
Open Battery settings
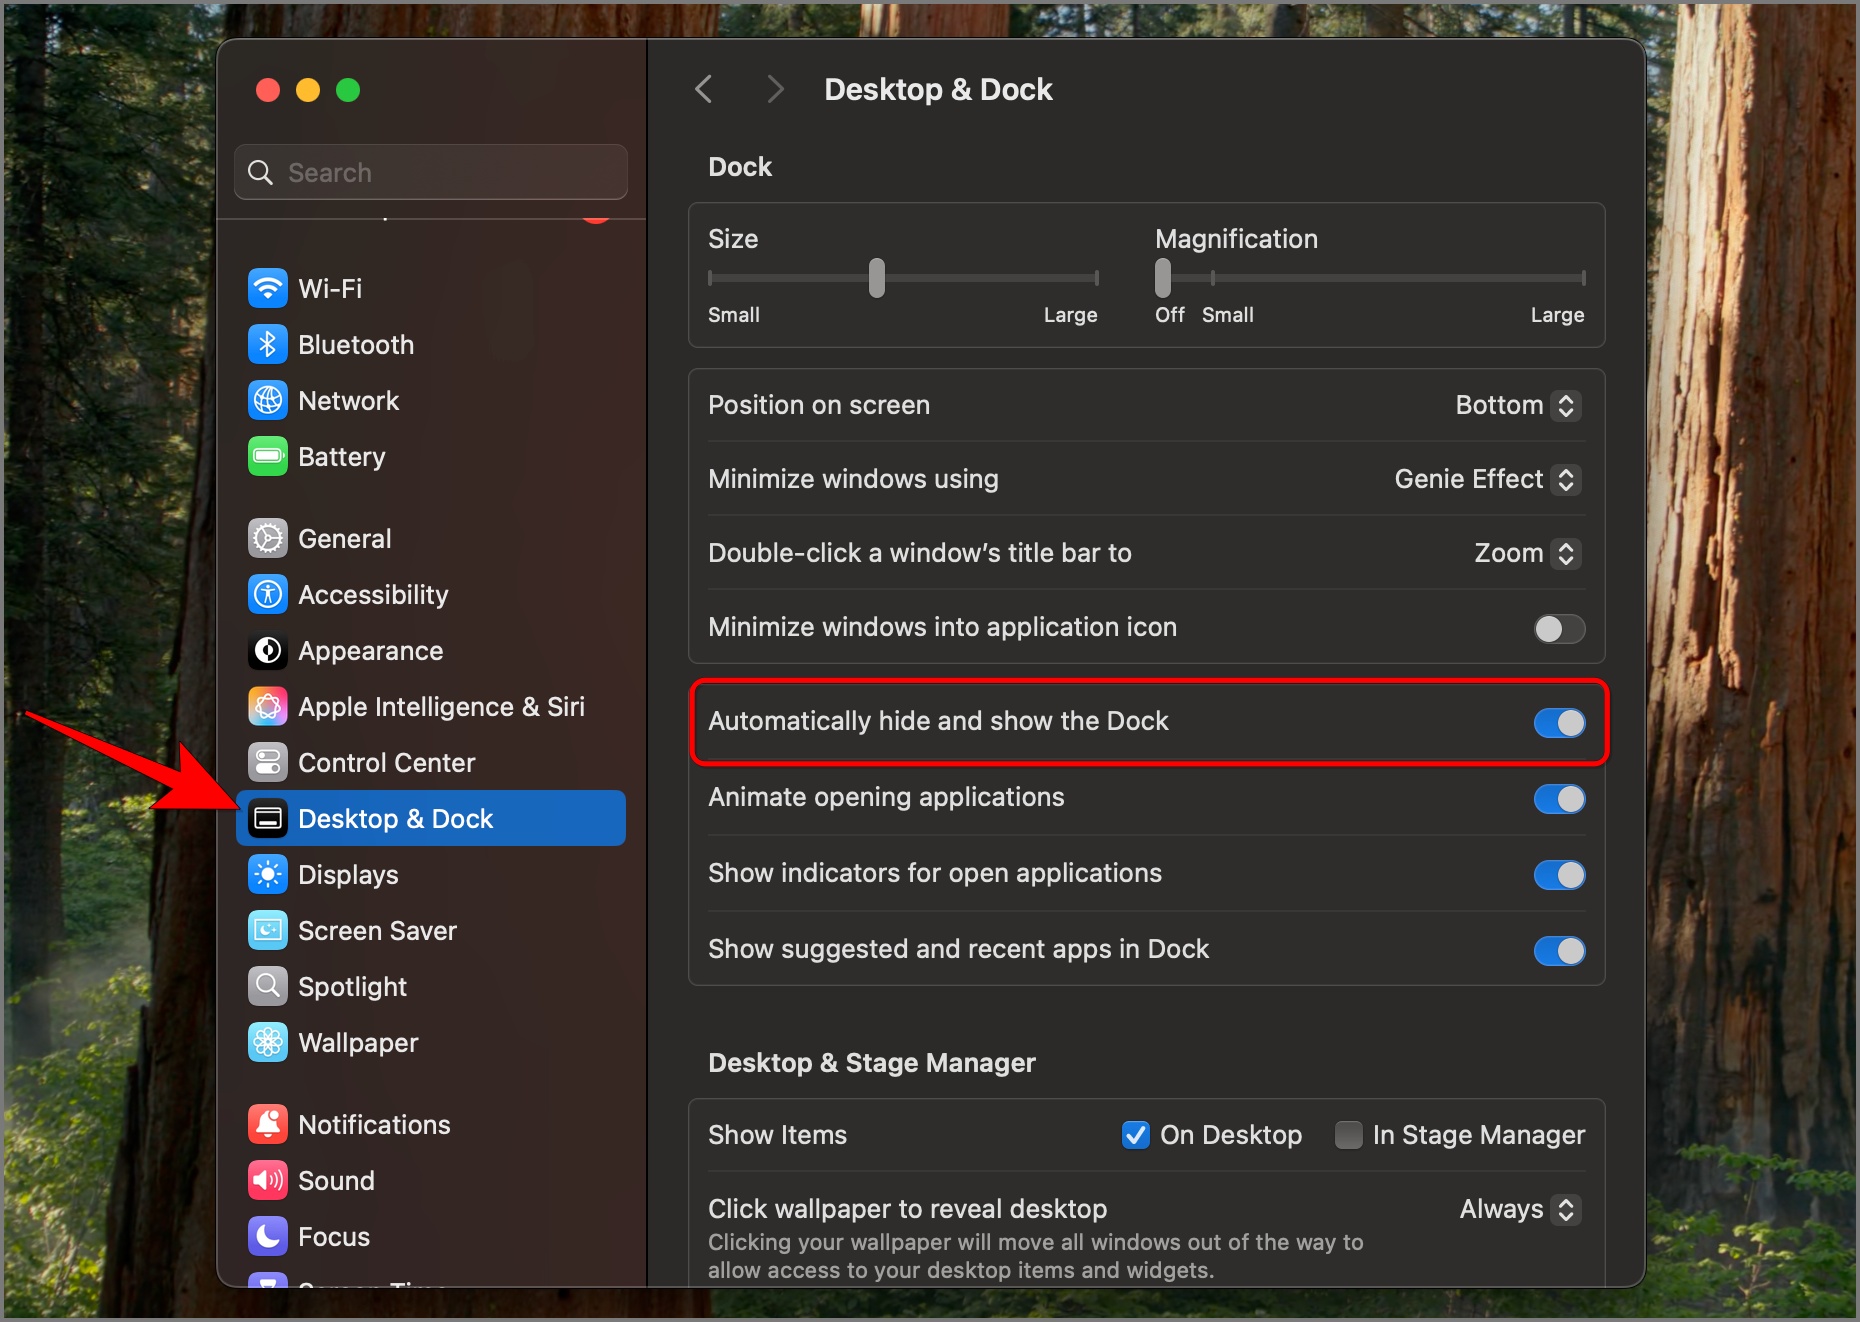click(341, 456)
